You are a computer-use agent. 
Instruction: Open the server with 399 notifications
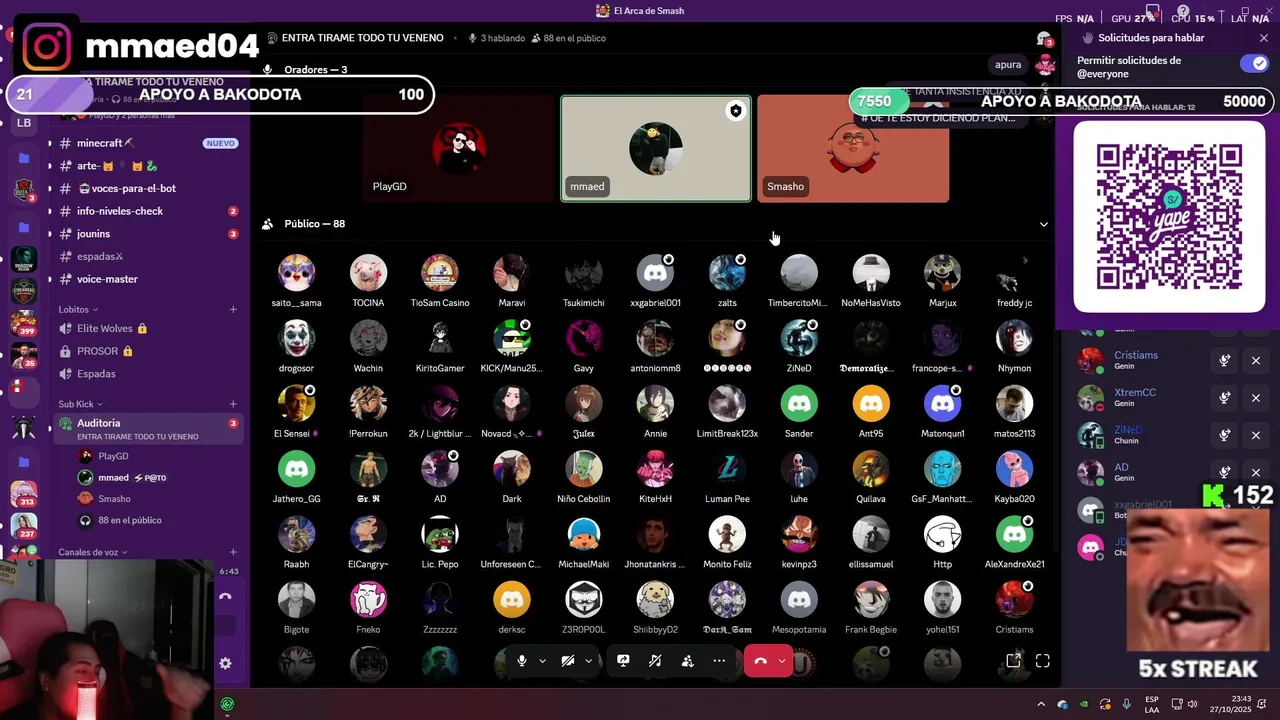tap(24, 324)
